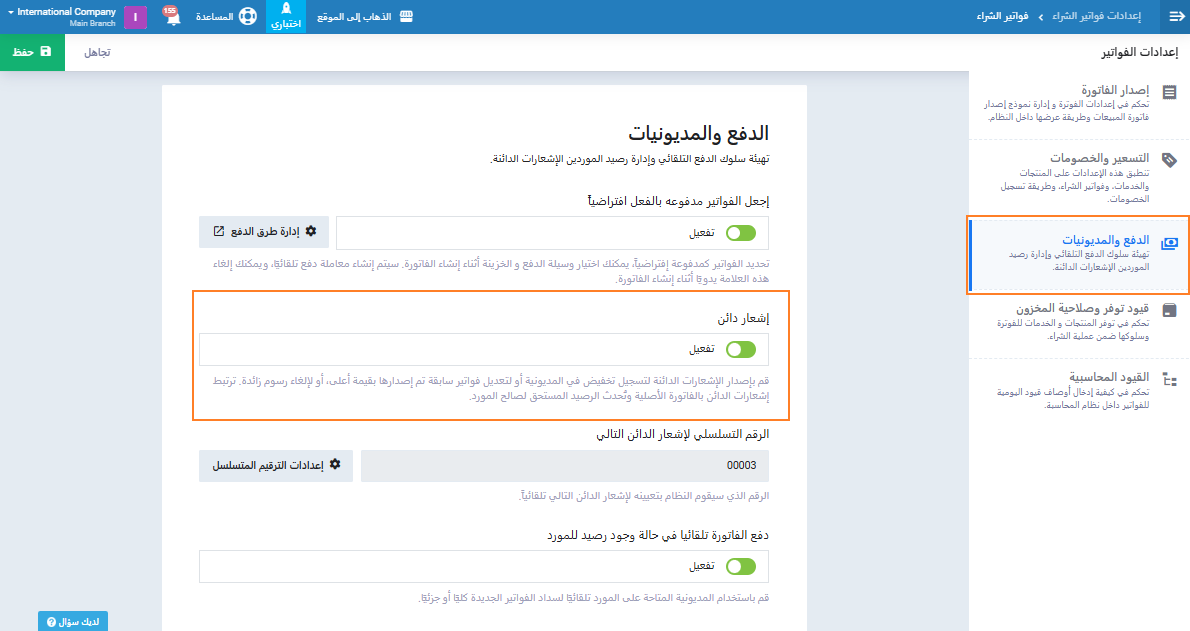
Task: Click the next credit note number field 00003
Action: [564, 466]
